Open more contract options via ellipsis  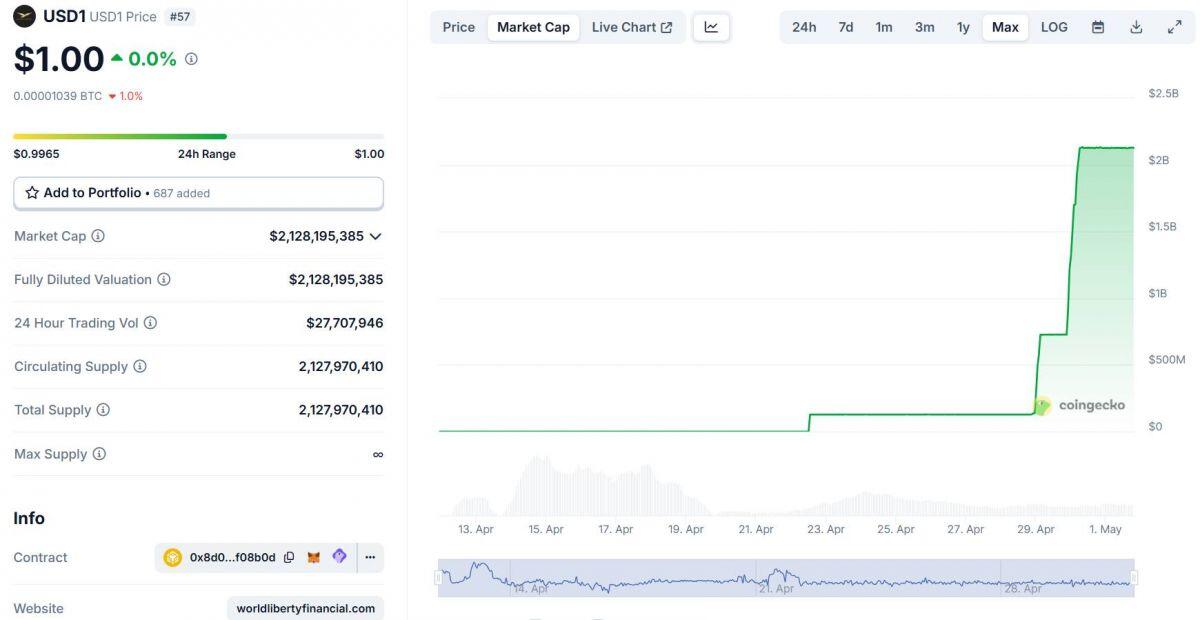(x=369, y=557)
